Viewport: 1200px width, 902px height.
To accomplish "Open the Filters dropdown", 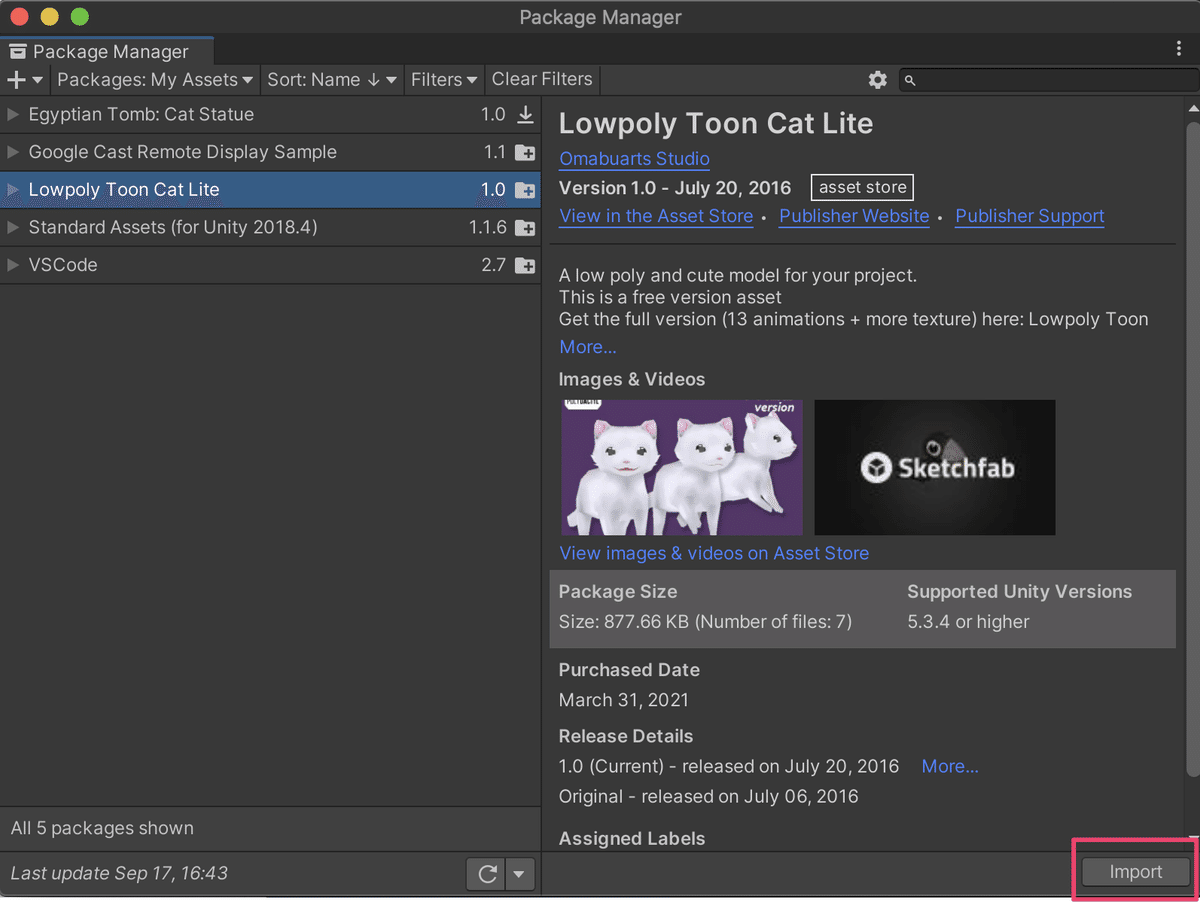I will pos(444,80).
